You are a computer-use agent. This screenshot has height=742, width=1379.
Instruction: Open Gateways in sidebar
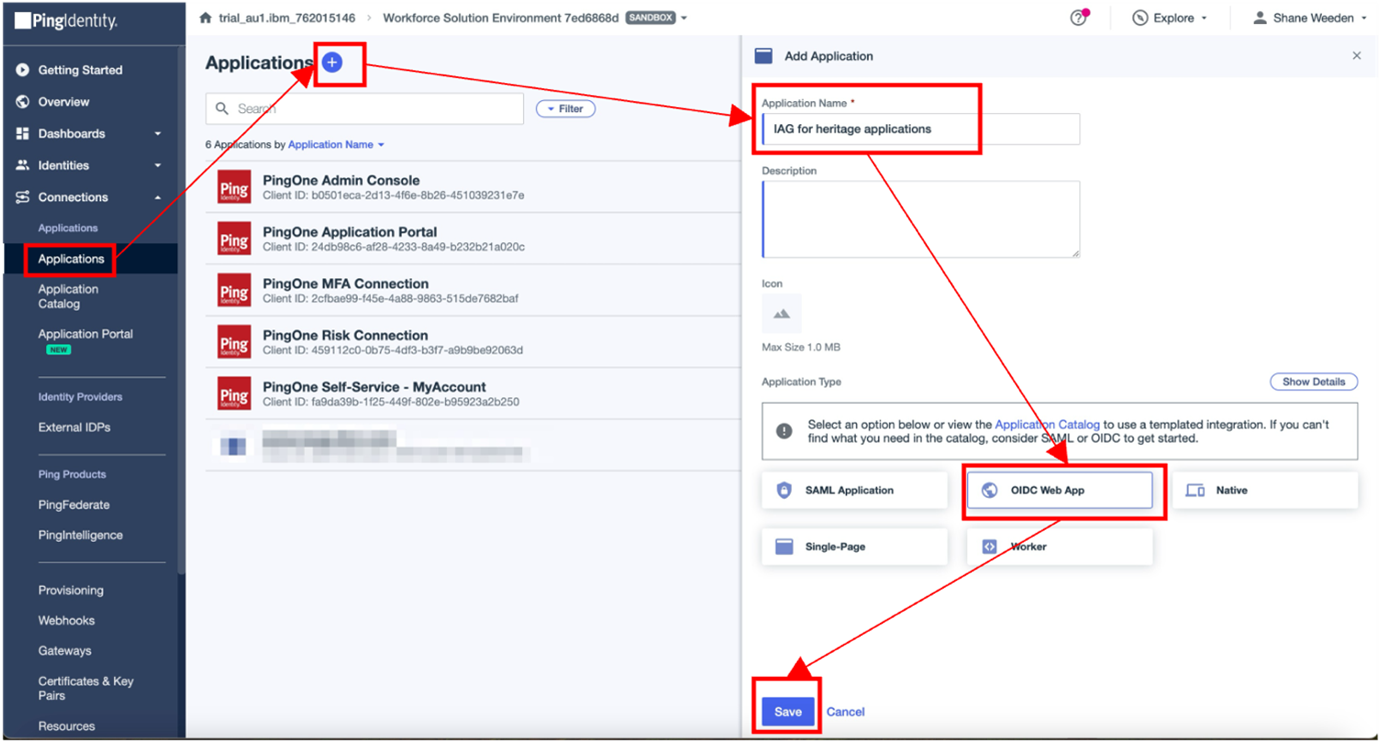[64, 651]
